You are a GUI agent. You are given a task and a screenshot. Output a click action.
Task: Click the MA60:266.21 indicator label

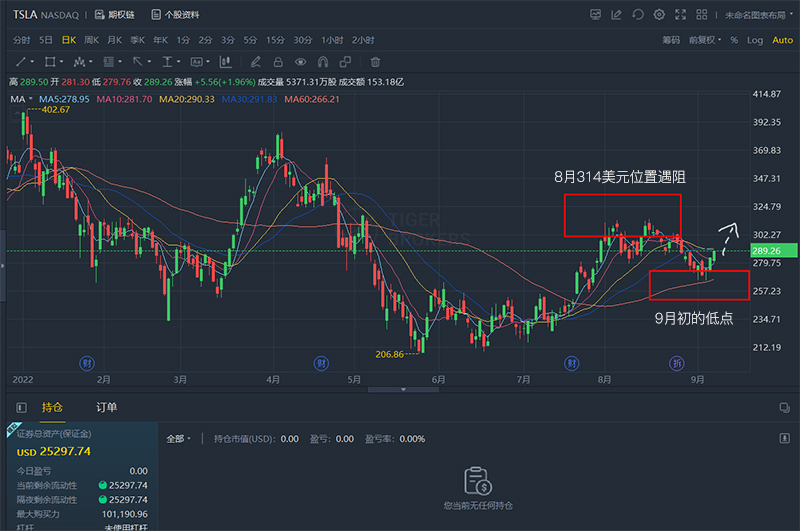pos(312,99)
